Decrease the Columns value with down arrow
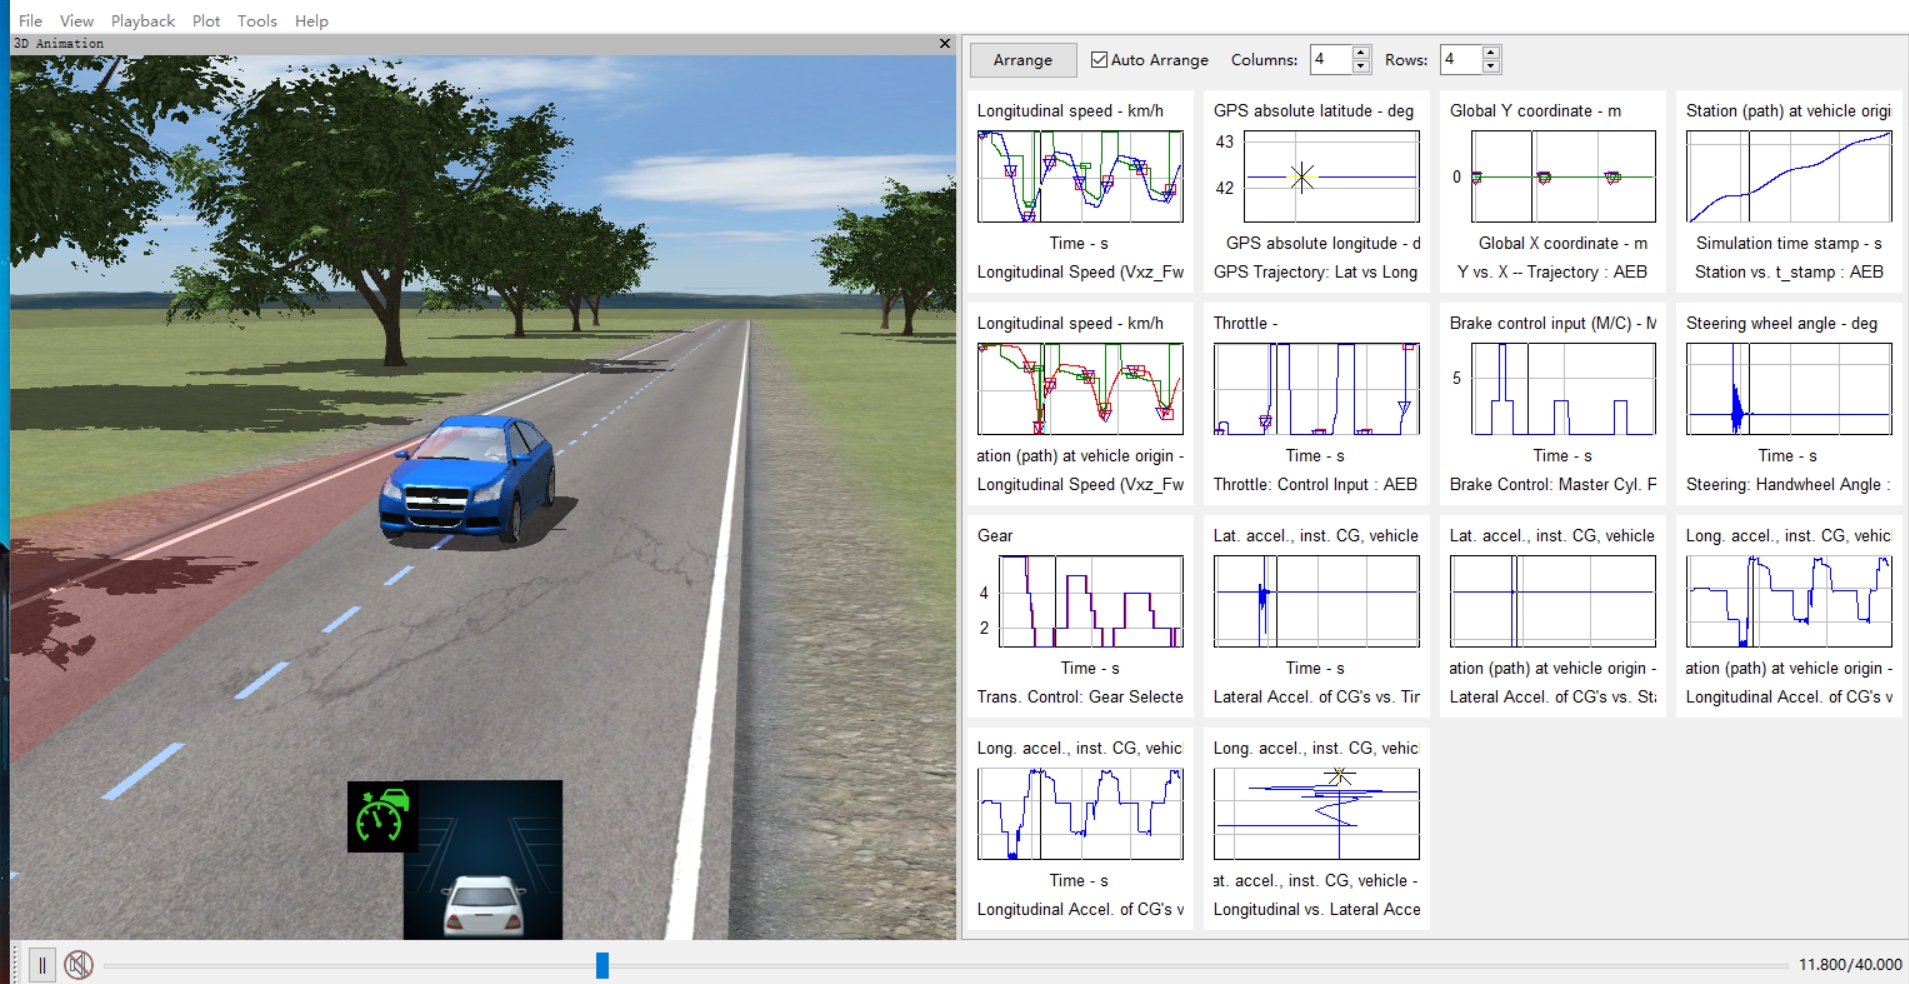 (x=1361, y=67)
